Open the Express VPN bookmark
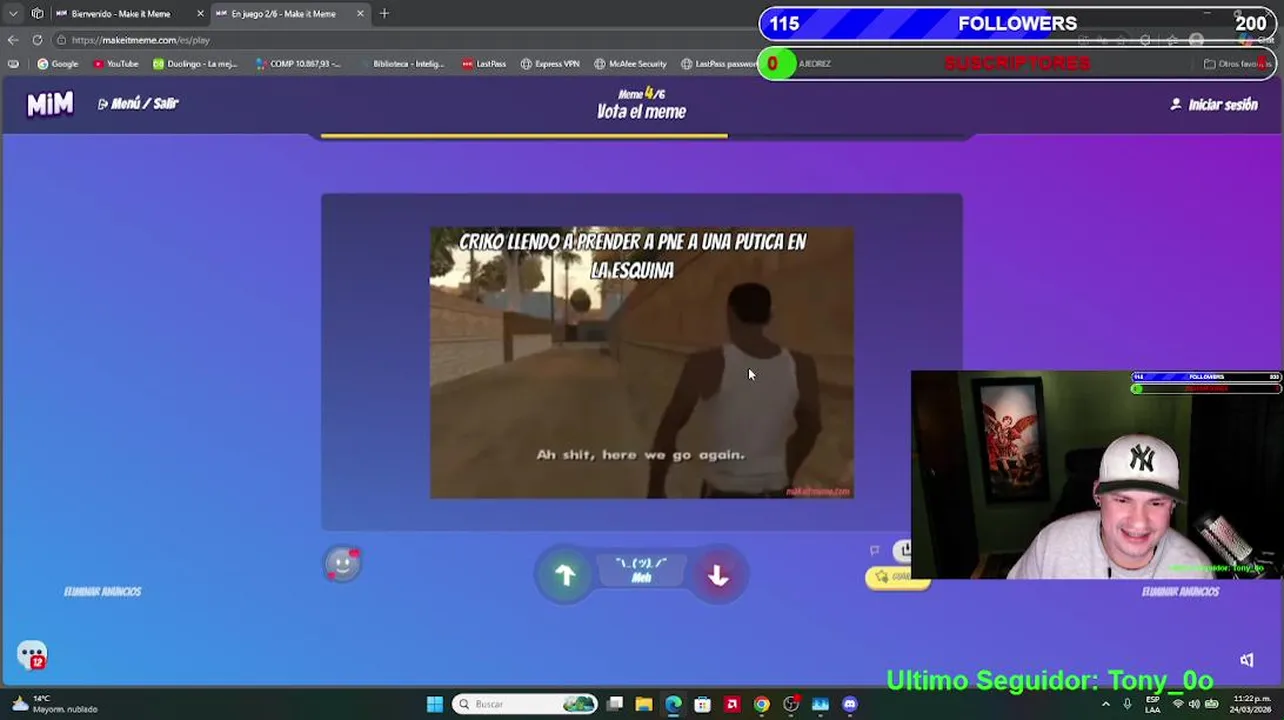1284x720 pixels. click(550, 64)
